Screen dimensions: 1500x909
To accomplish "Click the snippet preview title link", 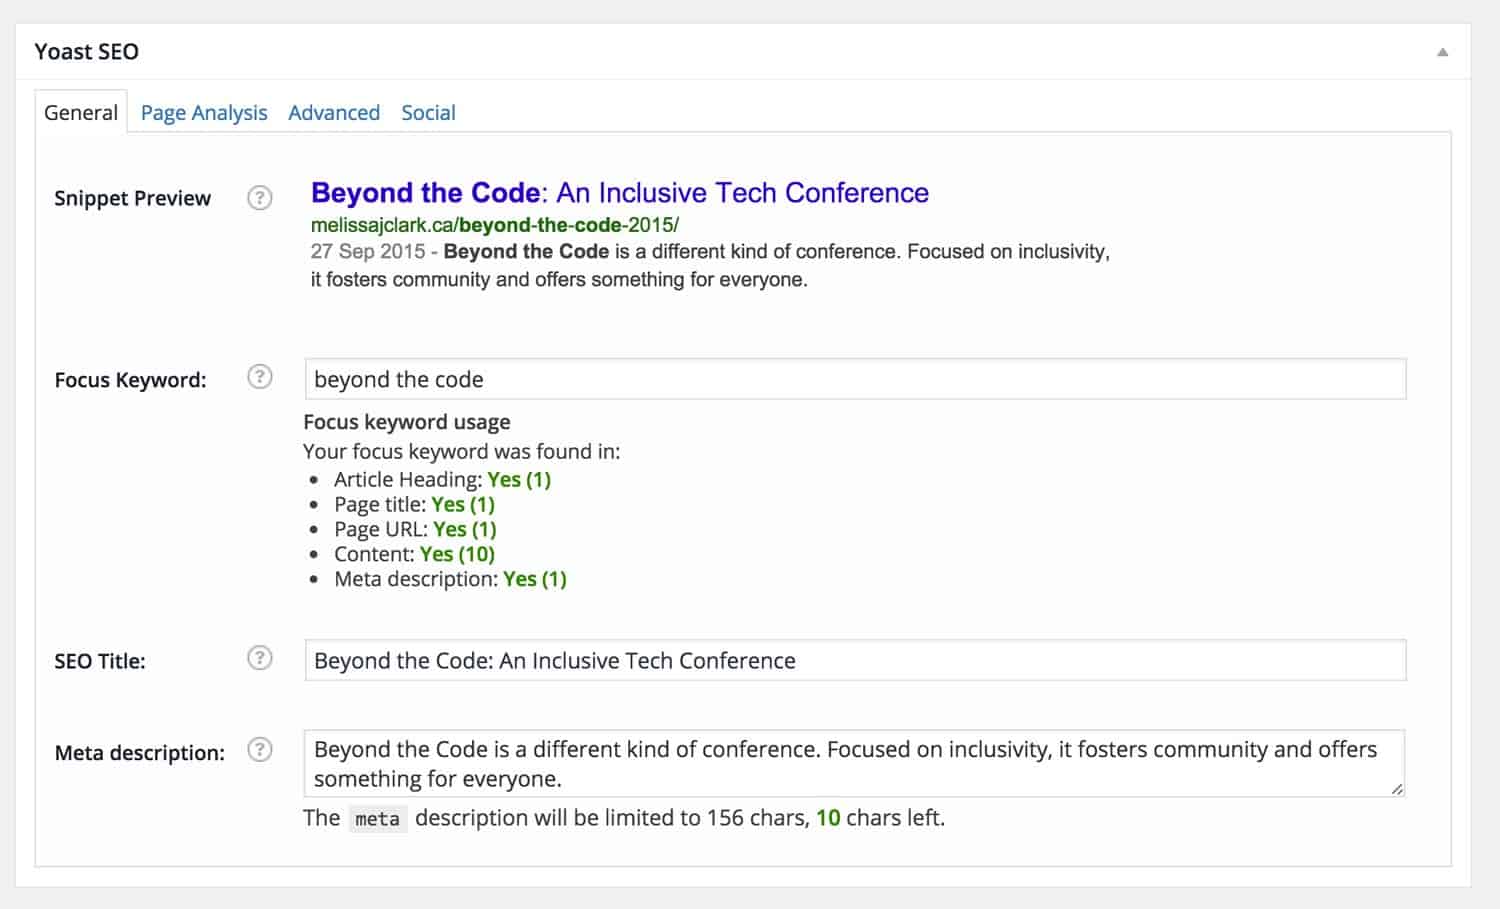I will (x=620, y=192).
